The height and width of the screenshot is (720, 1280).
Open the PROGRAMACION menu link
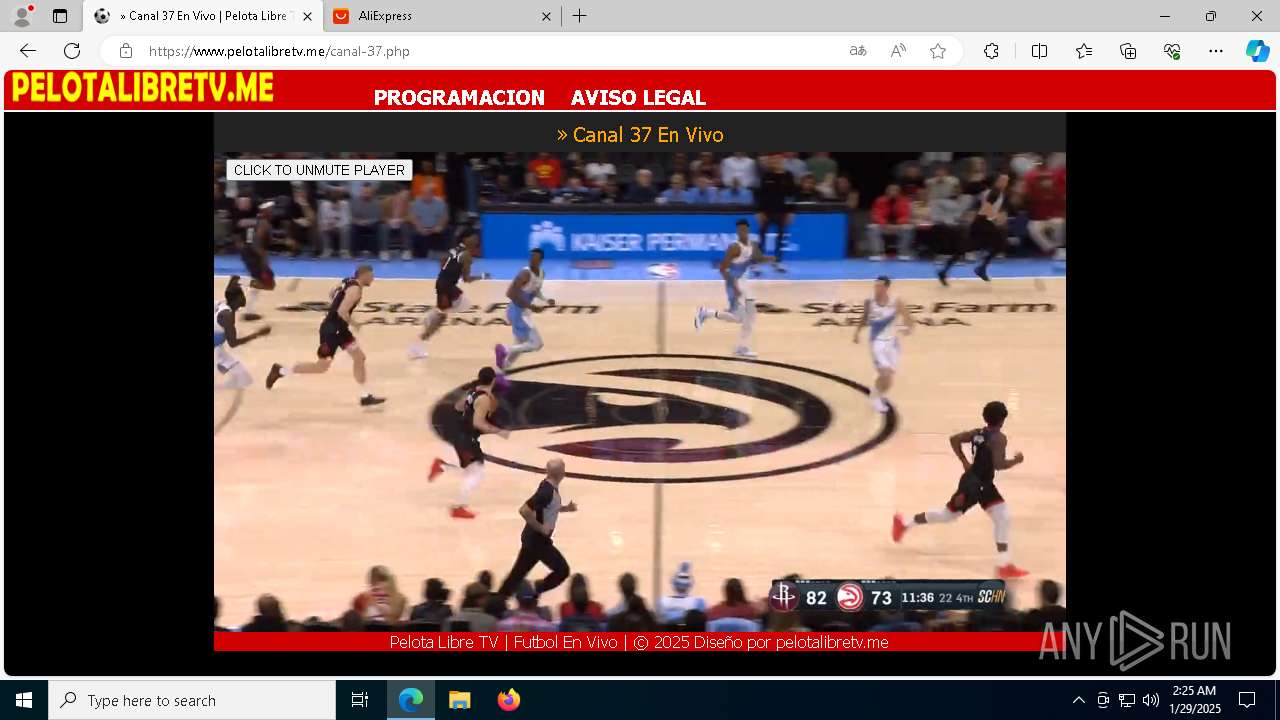click(459, 98)
